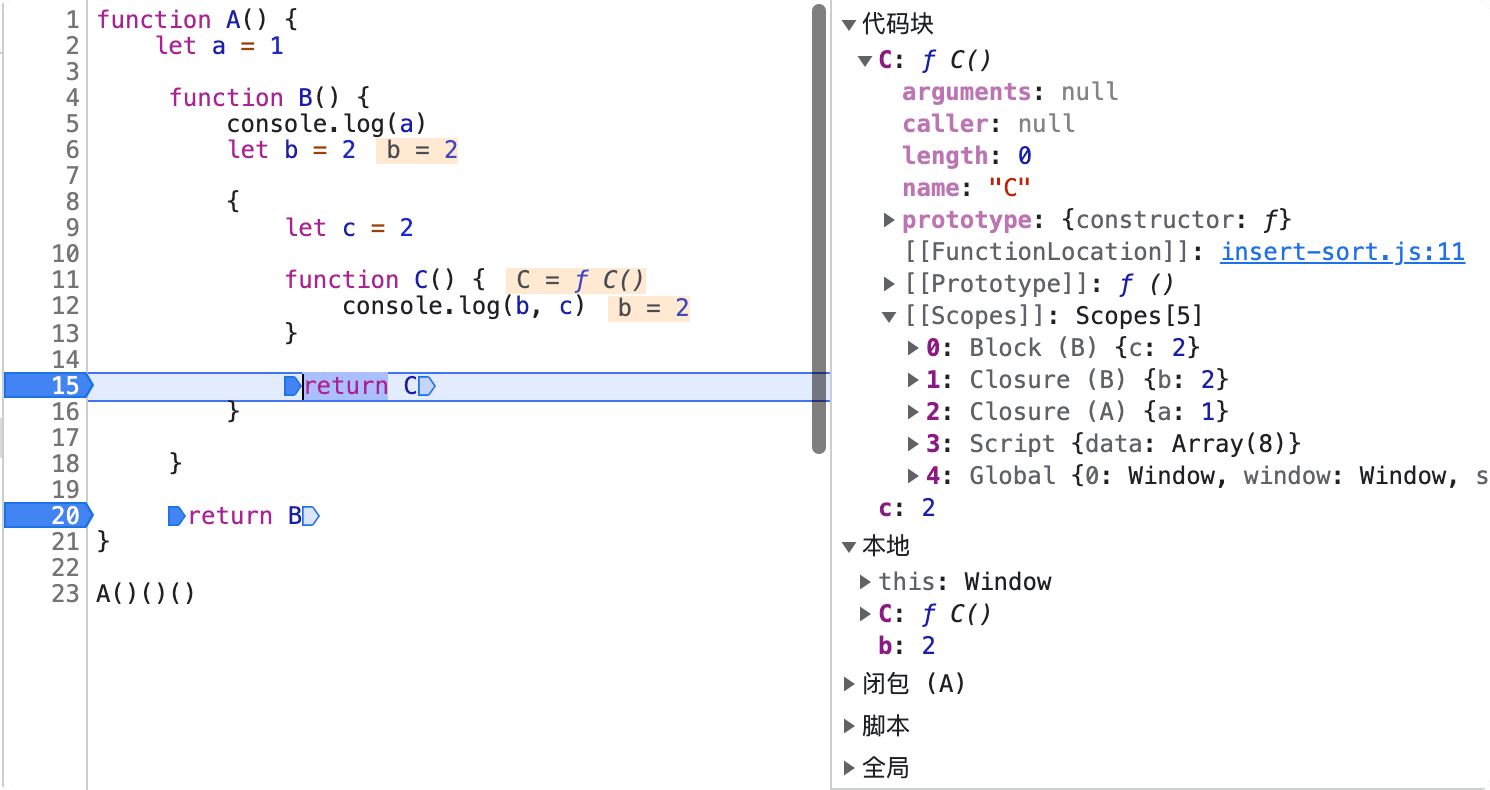This screenshot has width=1490, height=790.
Task: Click inline breakpoint marker after return B
Action: point(311,516)
